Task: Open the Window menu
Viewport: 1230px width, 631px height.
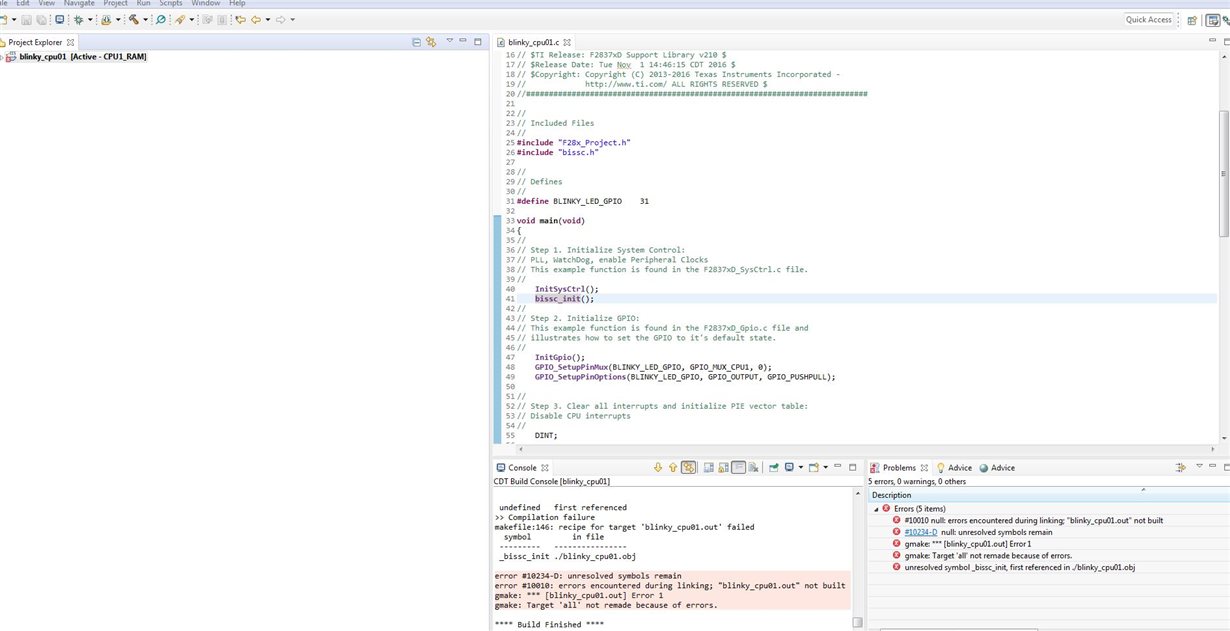Action: pyautogui.click(x=206, y=4)
